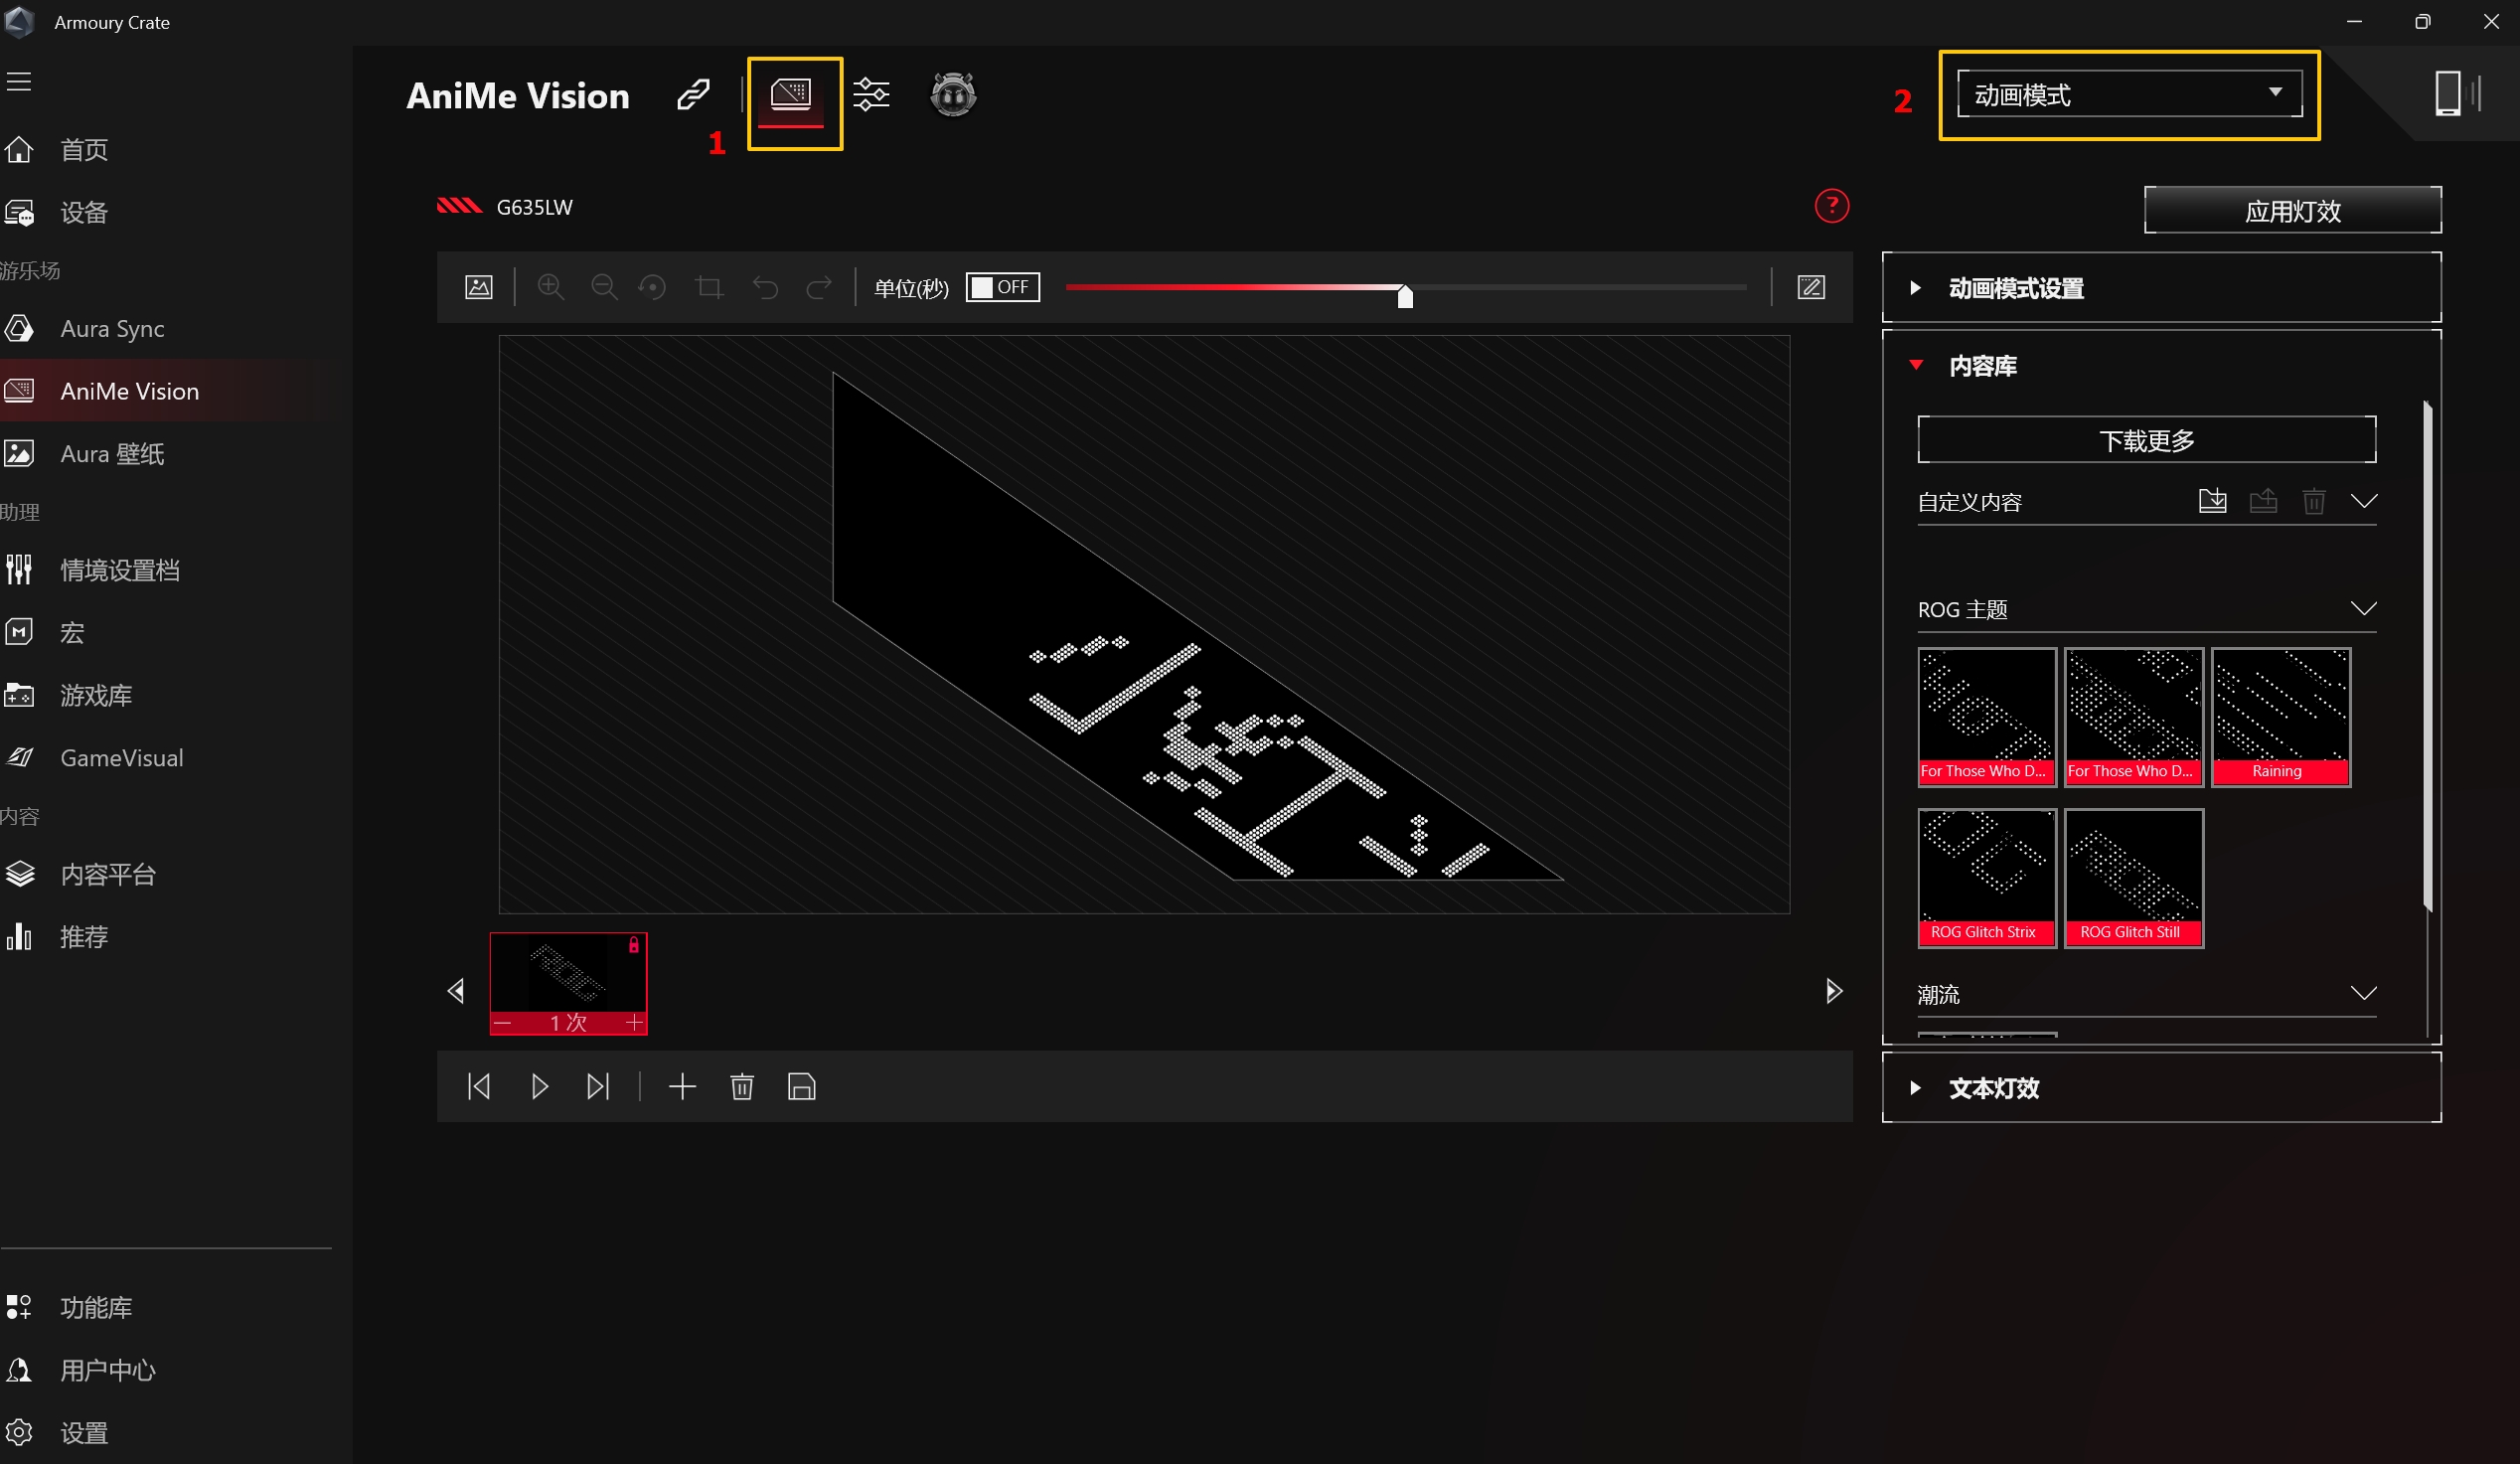Viewport: 2520px width, 1464px height.
Task: Click the add frame plus icon
Action: pos(682,1086)
